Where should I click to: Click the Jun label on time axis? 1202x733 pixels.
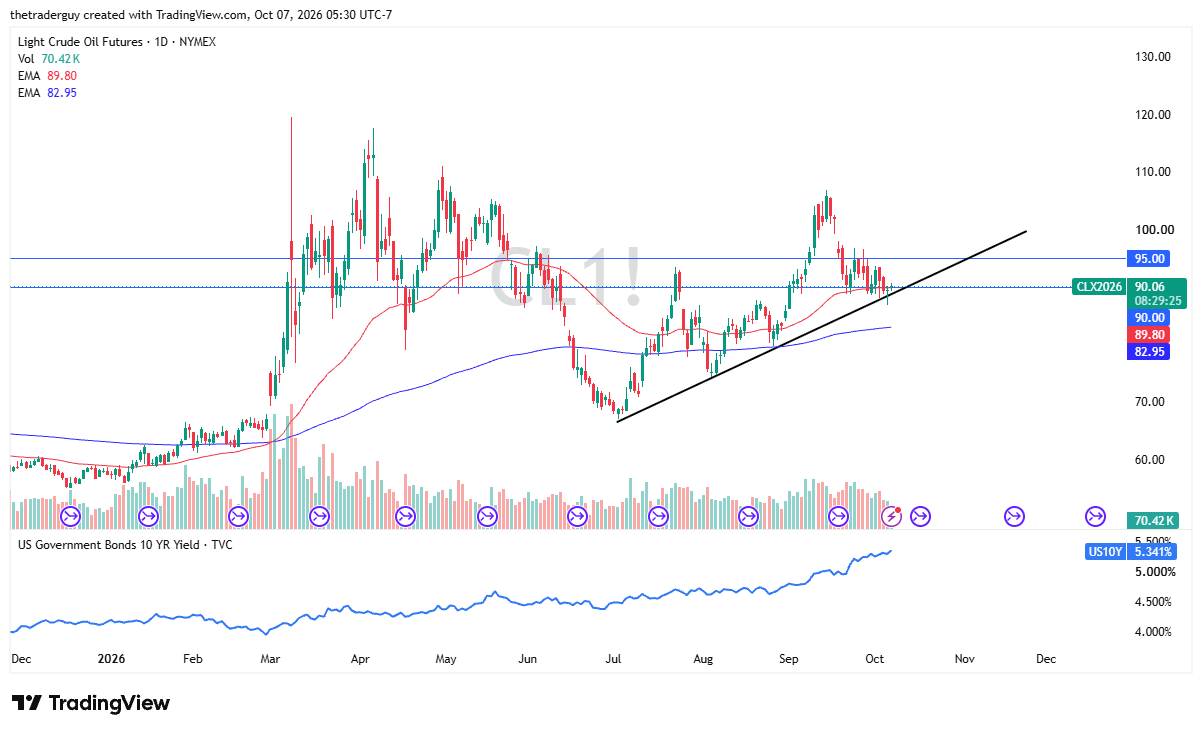(x=528, y=659)
